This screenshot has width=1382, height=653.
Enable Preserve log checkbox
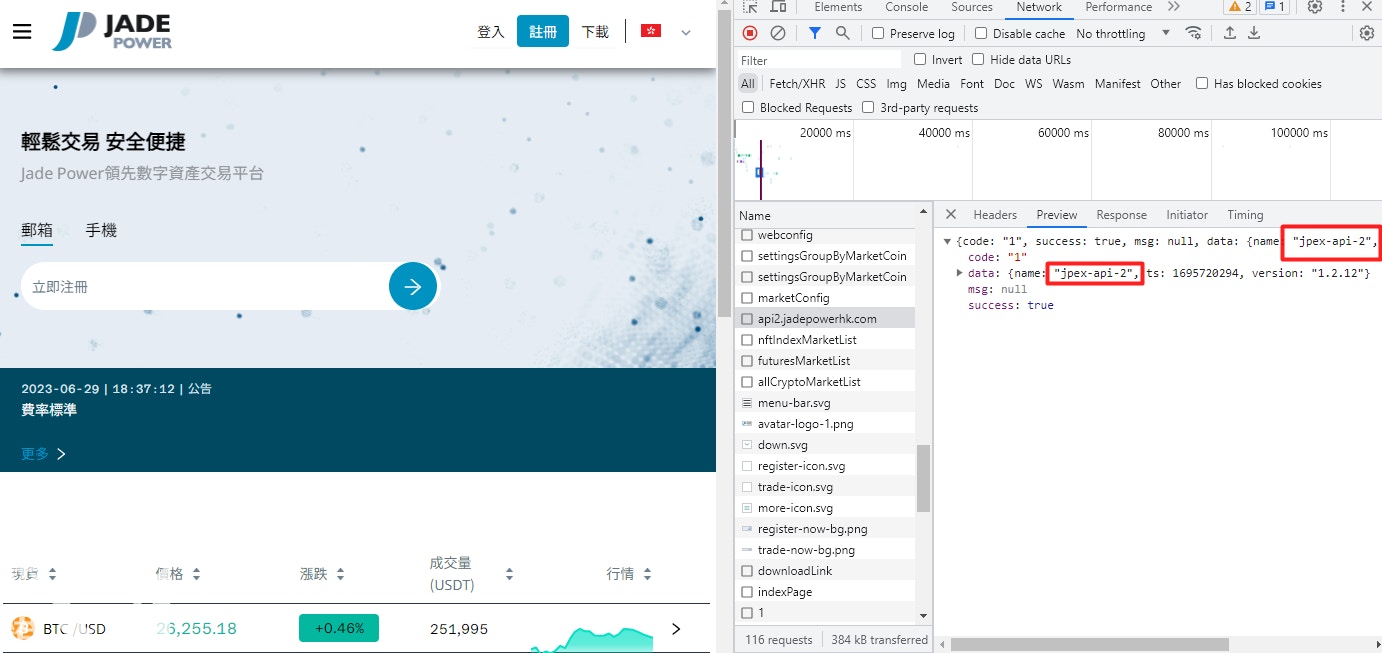pyautogui.click(x=878, y=33)
